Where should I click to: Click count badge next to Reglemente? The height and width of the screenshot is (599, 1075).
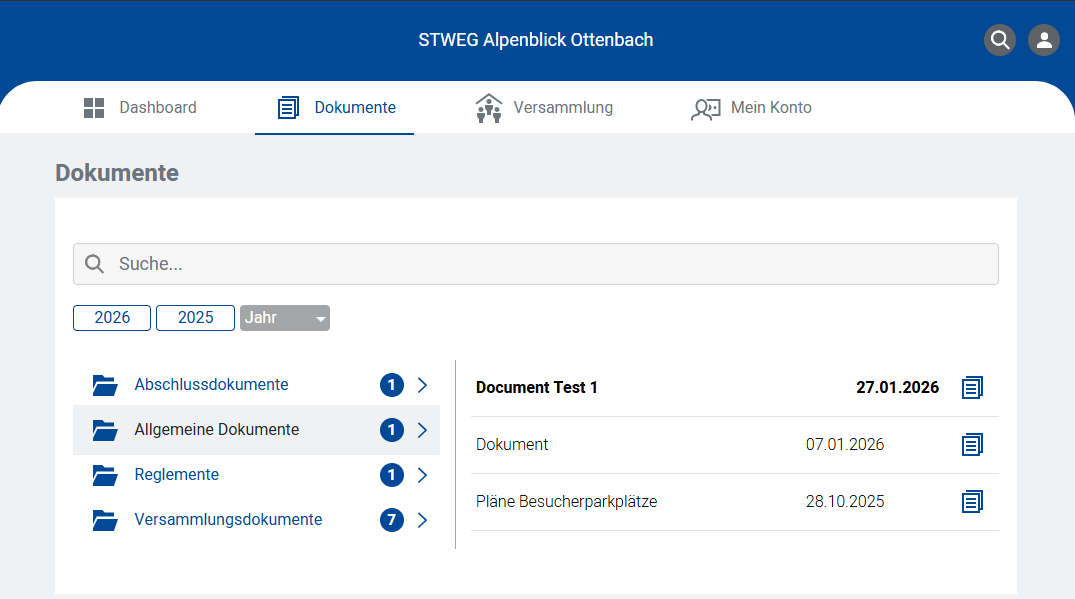pos(391,475)
